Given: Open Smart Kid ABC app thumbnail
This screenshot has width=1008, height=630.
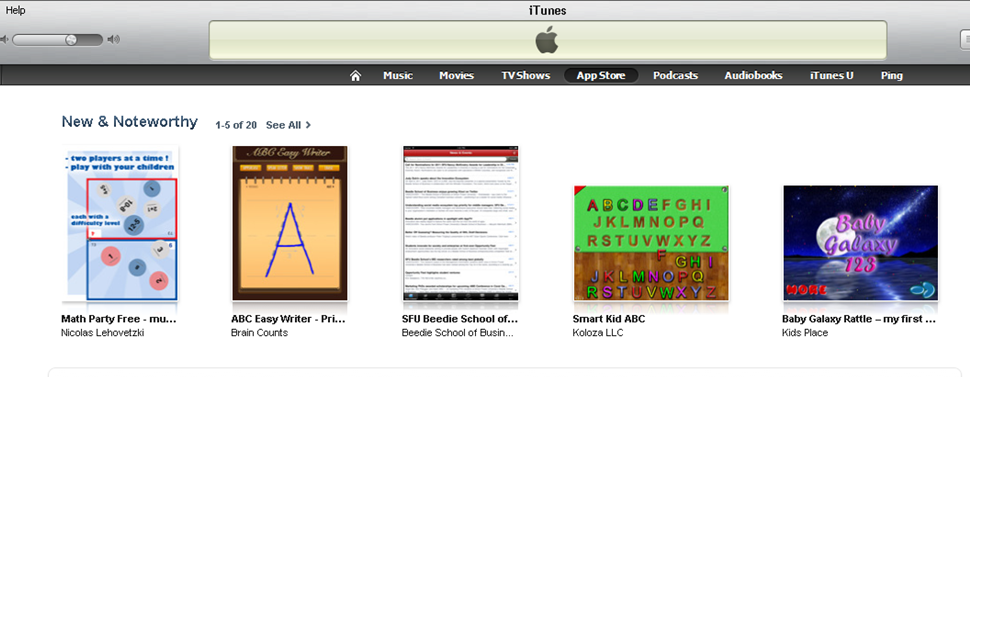Looking at the screenshot, I should click(x=651, y=243).
